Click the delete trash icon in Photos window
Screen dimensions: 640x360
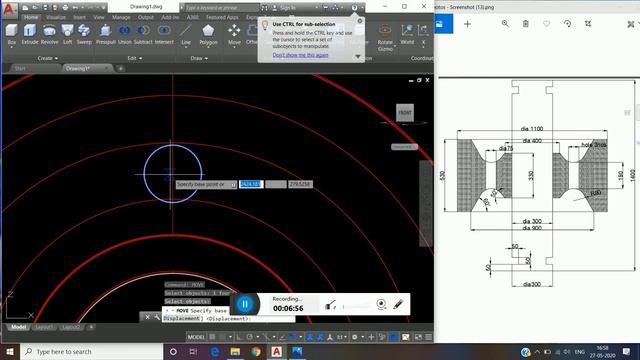(x=526, y=24)
